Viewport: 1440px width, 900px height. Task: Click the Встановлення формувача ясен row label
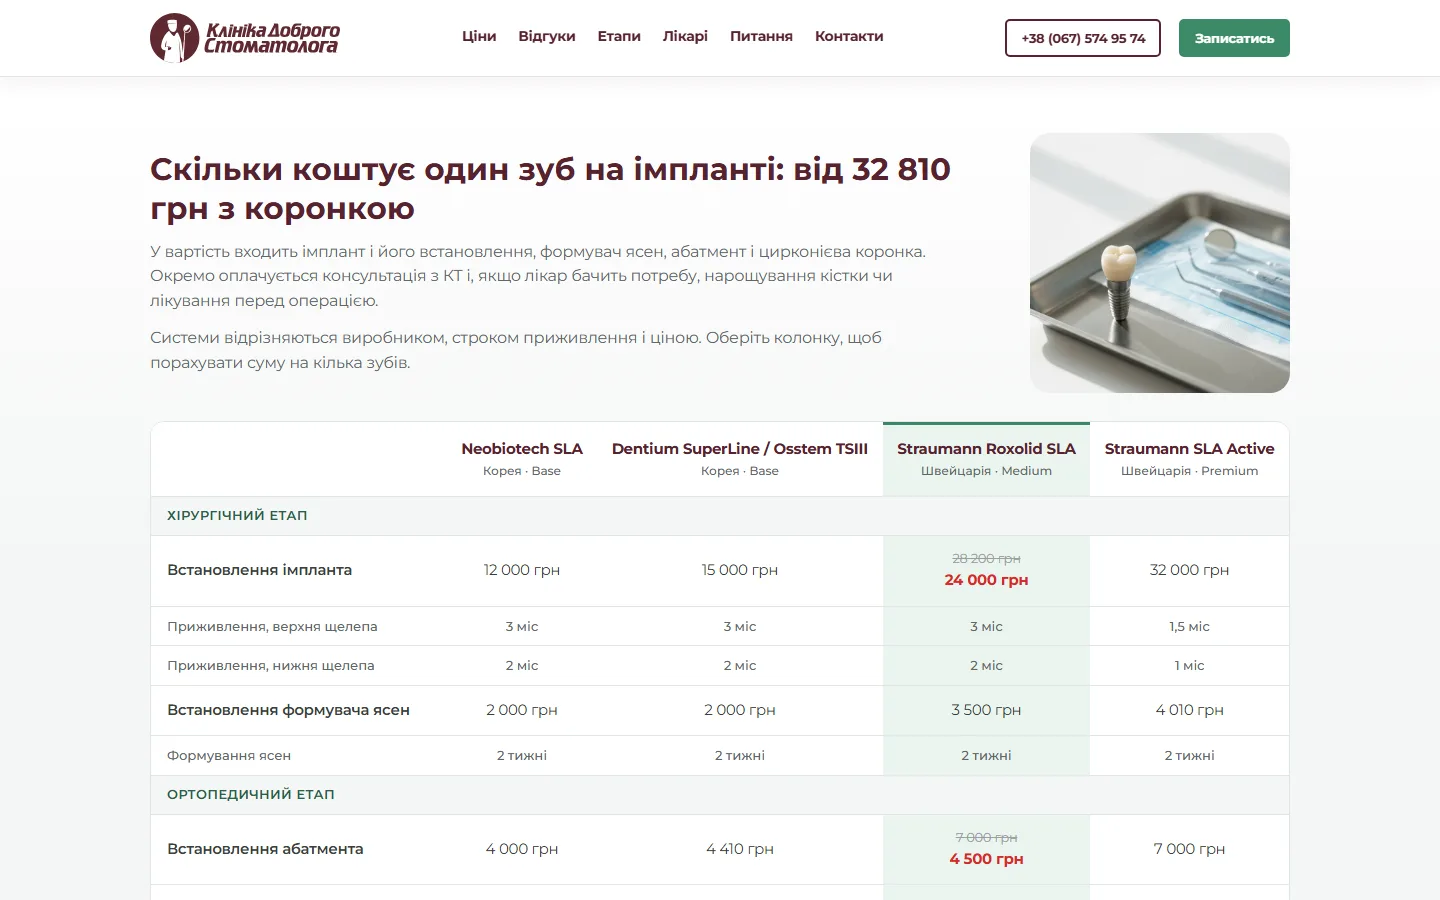click(x=288, y=710)
